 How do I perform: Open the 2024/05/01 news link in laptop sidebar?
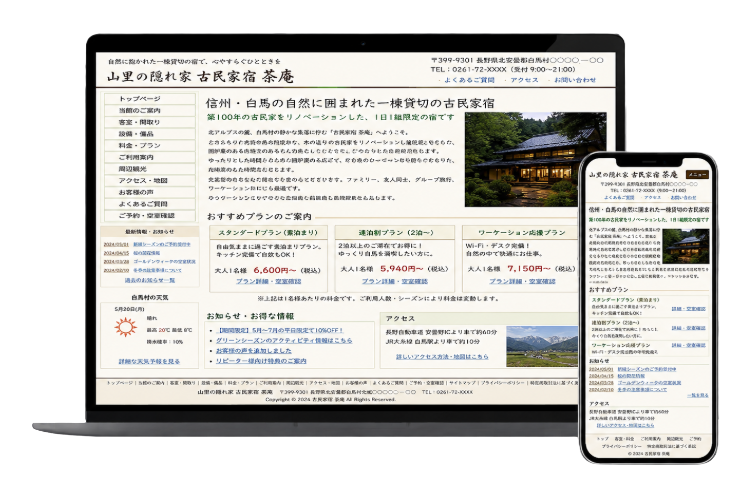[162, 245]
